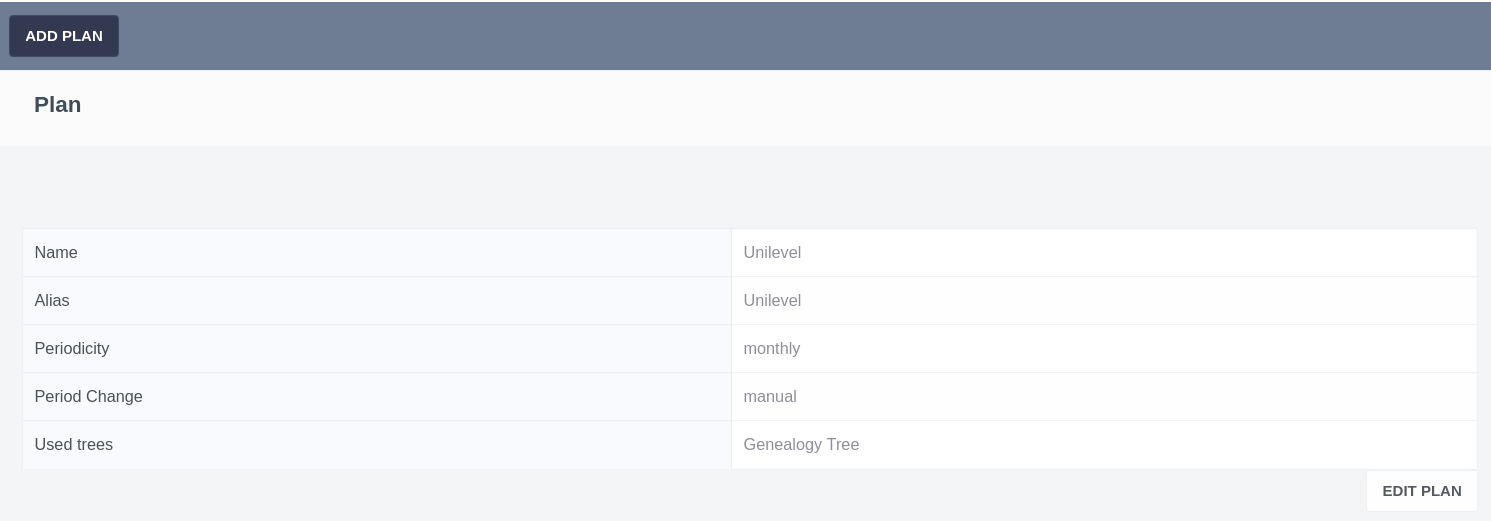Click the word trees in Used trees
Viewport: 1491px width, 521px height.
pos(93,445)
